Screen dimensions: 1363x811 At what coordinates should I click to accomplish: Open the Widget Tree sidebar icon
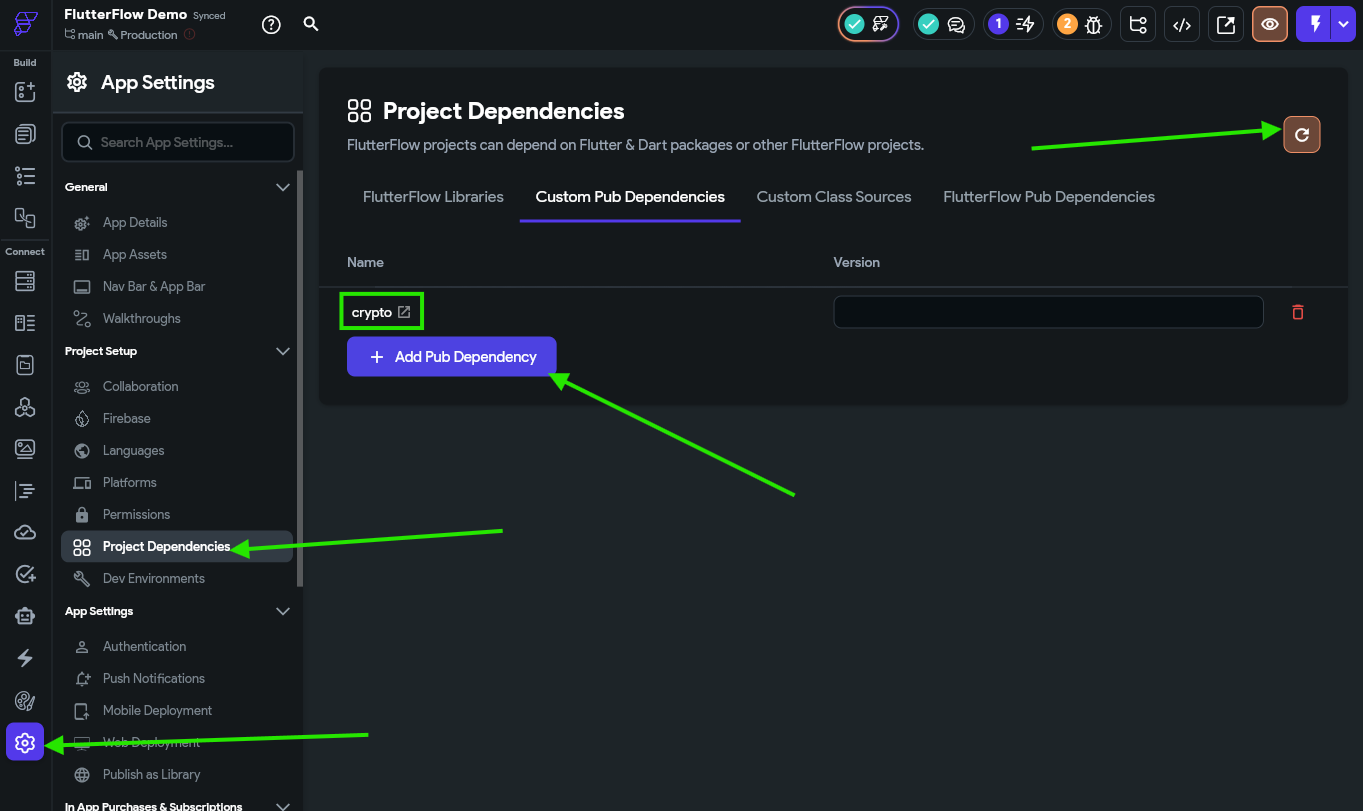coord(25,176)
